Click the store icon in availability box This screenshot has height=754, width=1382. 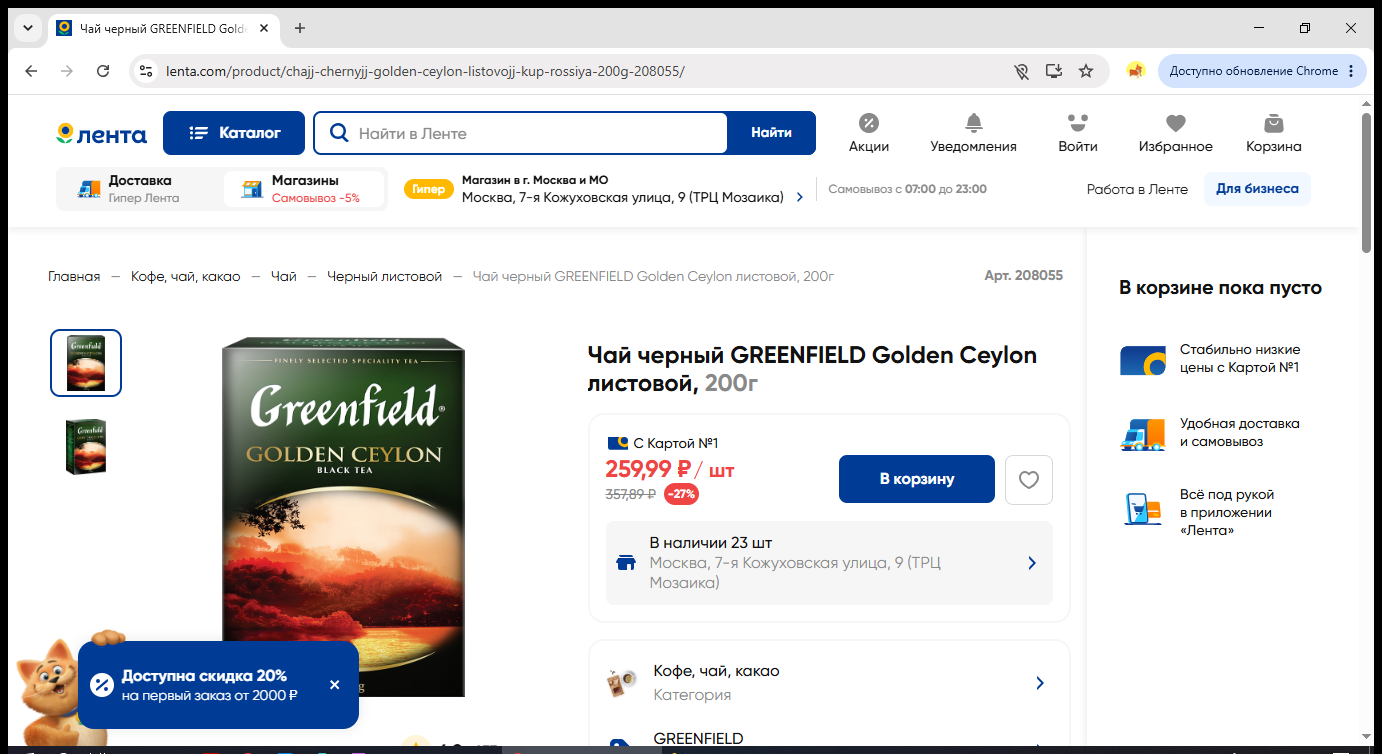(x=626, y=563)
